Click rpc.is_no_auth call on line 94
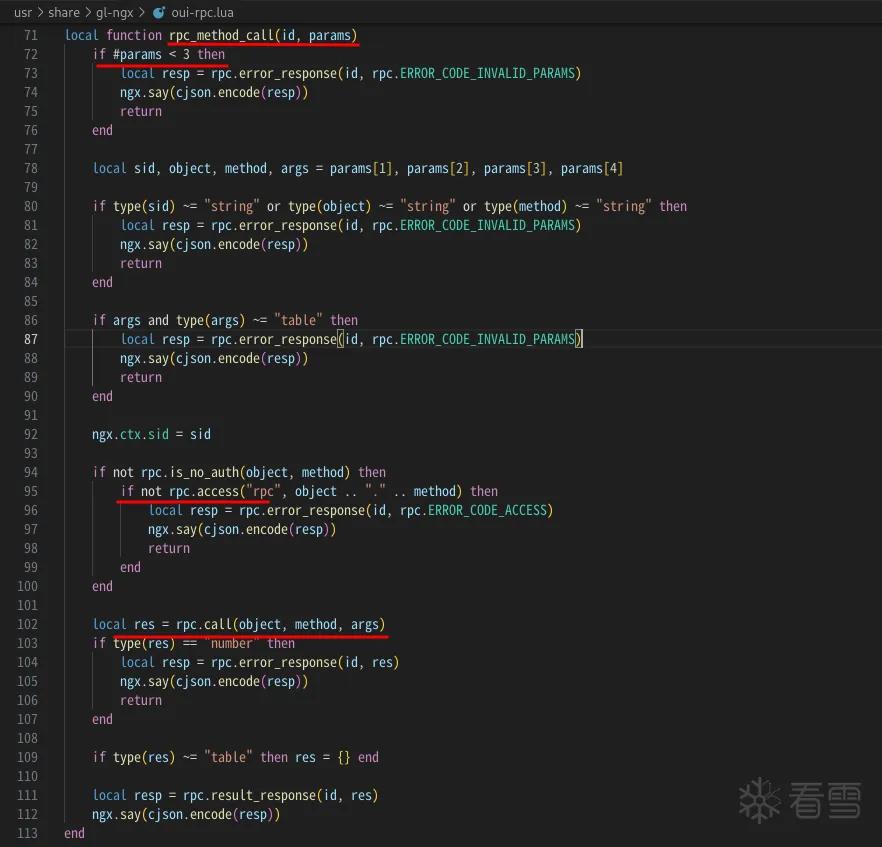The width and height of the screenshot is (882, 847). pyautogui.click(x=191, y=472)
